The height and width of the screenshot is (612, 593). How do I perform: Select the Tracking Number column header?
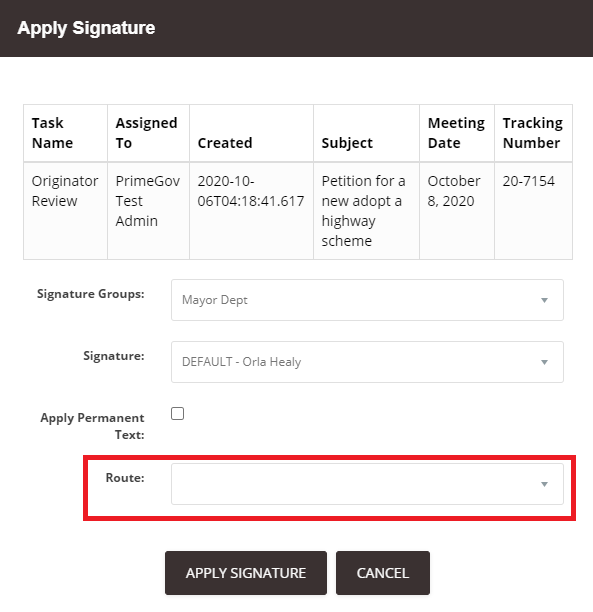[x=534, y=133]
